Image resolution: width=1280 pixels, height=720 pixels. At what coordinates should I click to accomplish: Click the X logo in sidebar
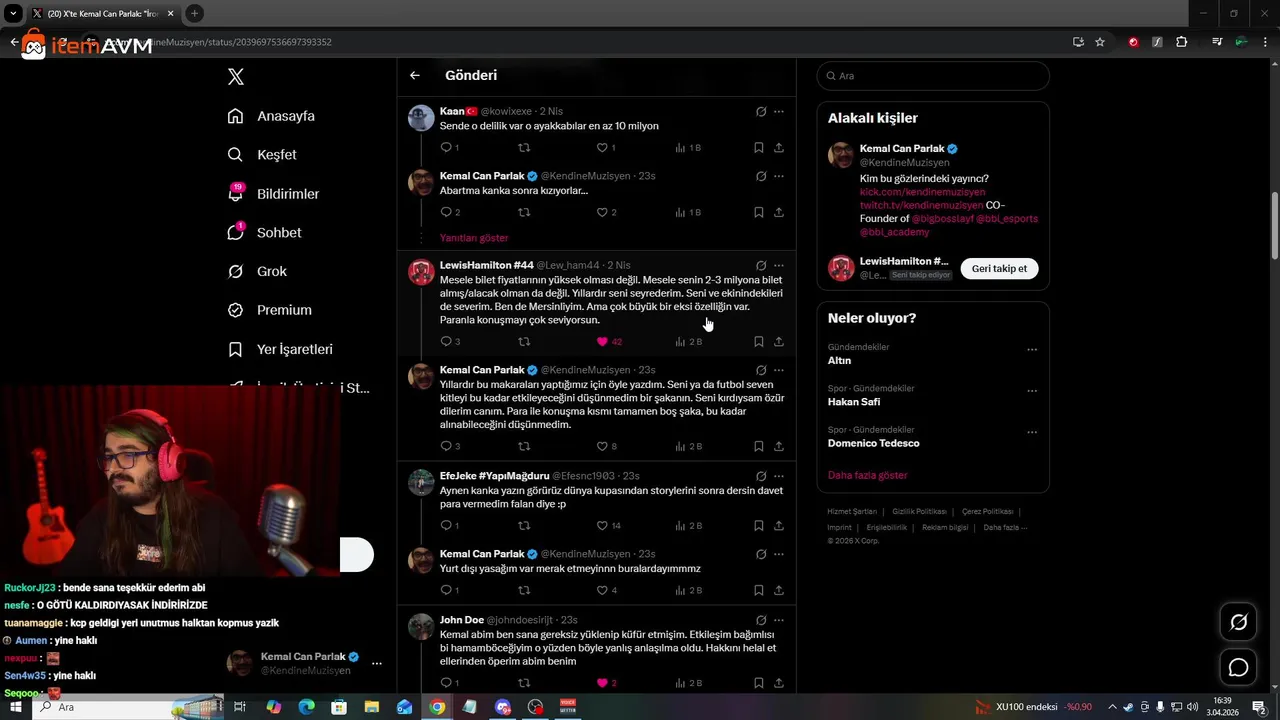236,77
